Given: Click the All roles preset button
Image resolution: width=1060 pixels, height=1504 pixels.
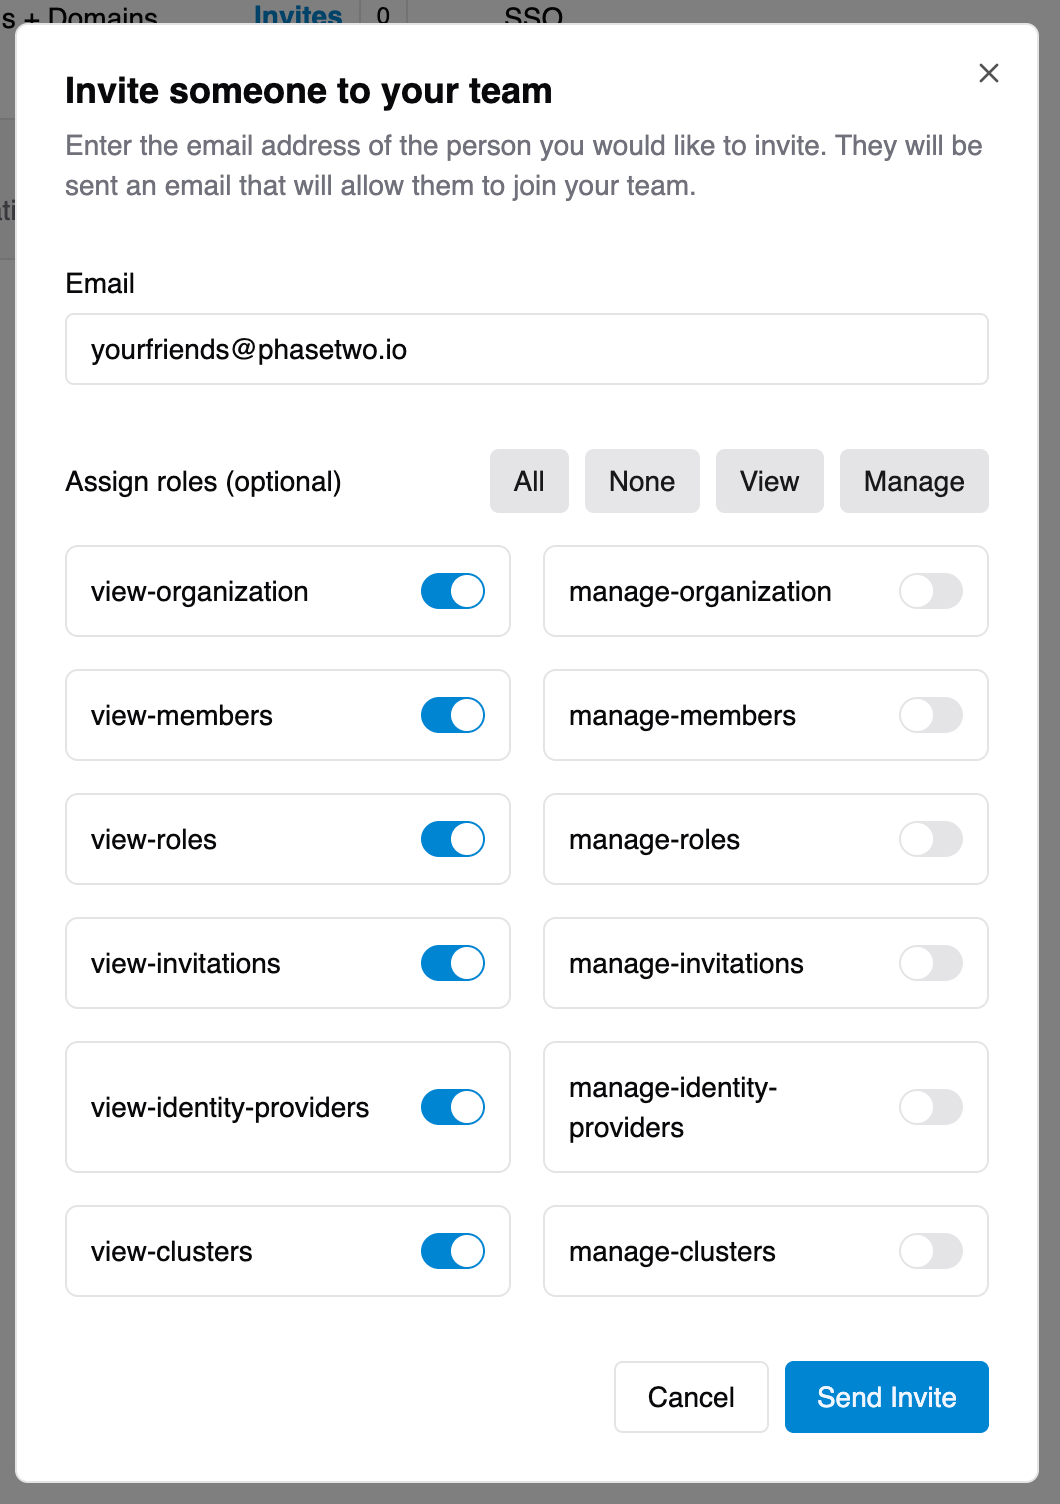Looking at the screenshot, I should [529, 481].
